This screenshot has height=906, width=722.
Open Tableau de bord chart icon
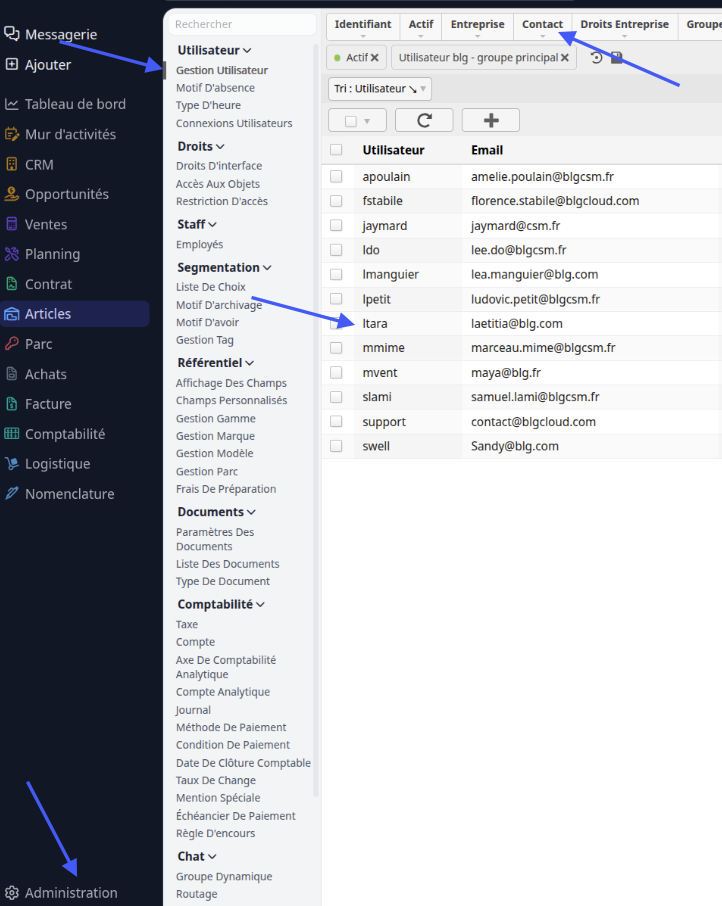click(x=12, y=104)
